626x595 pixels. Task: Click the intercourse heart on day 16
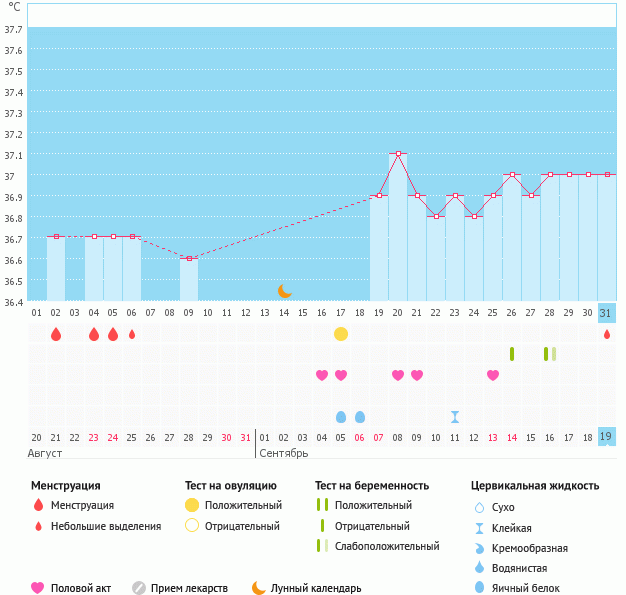pos(322,375)
